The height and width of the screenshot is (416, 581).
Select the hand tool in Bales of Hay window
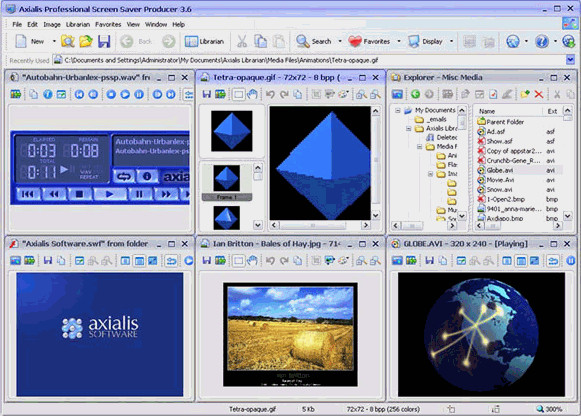click(252, 261)
